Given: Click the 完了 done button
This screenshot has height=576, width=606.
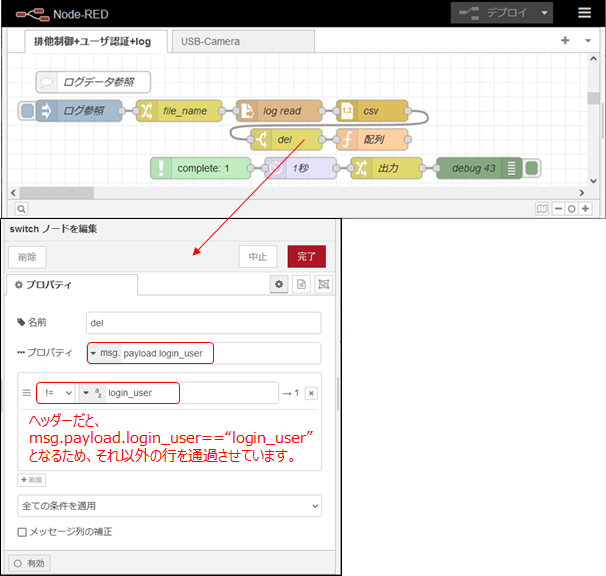Looking at the screenshot, I should [x=306, y=257].
